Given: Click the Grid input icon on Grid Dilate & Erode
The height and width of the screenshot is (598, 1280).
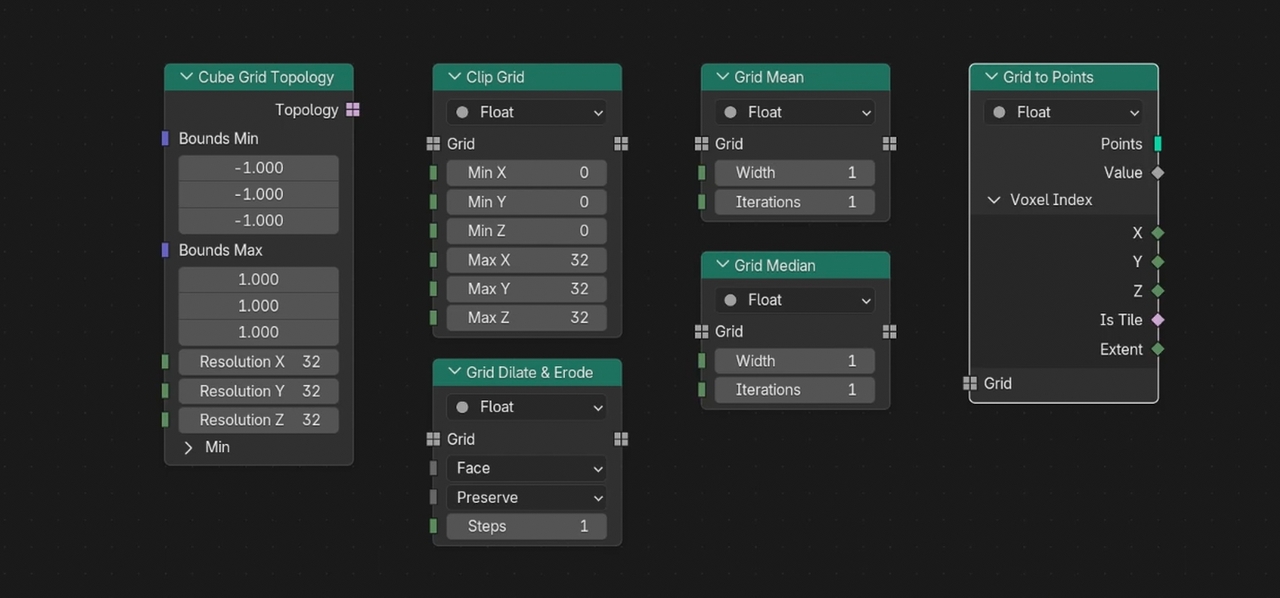Looking at the screenshot, I should 434,439.
